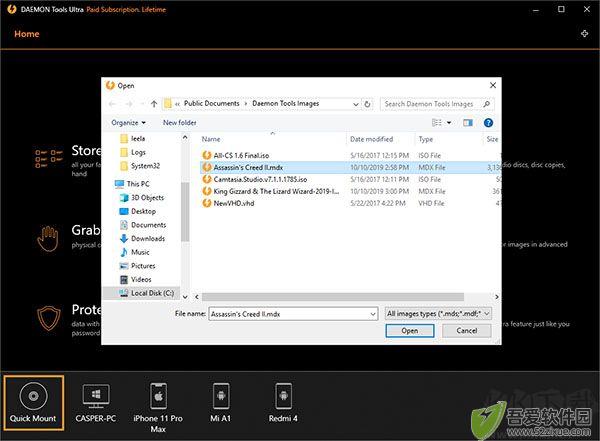Click navigation pane scroll down arrow
This screenshot has width=600, height=441.
coord(185,297)
